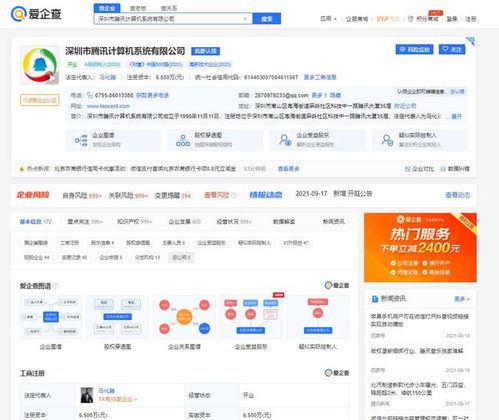Screen dimensions: 499x420
Task: Click the 企业对比 compare icon
Action: coord(407,169)
